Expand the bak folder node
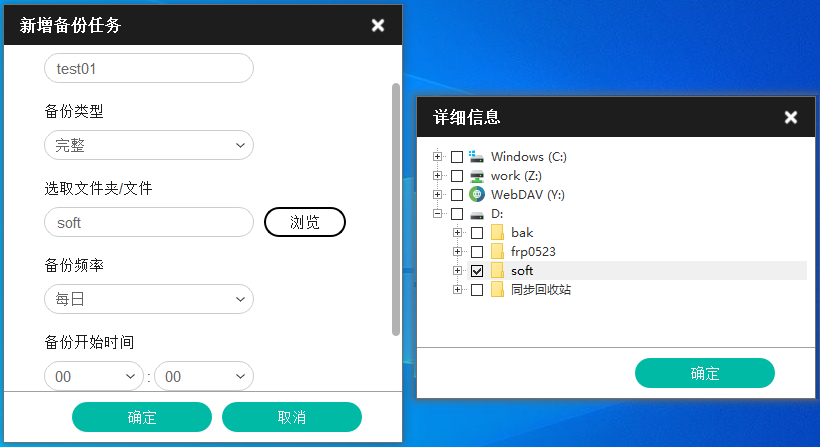 coord(457,232)
